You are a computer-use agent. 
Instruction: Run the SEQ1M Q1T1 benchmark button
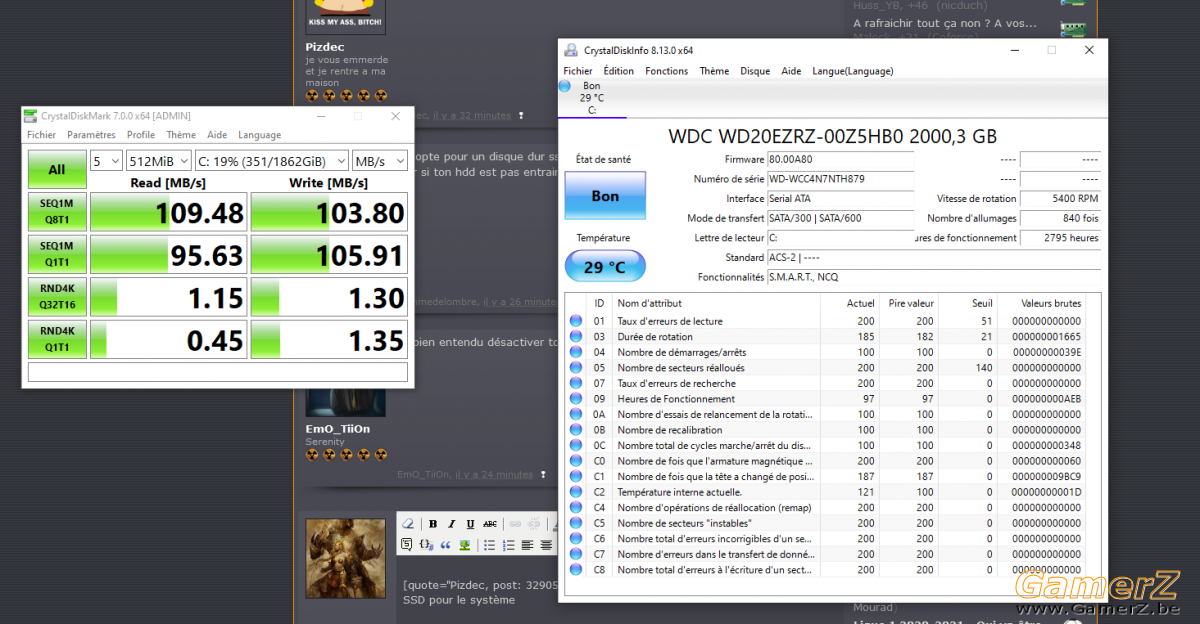point(57,254)
